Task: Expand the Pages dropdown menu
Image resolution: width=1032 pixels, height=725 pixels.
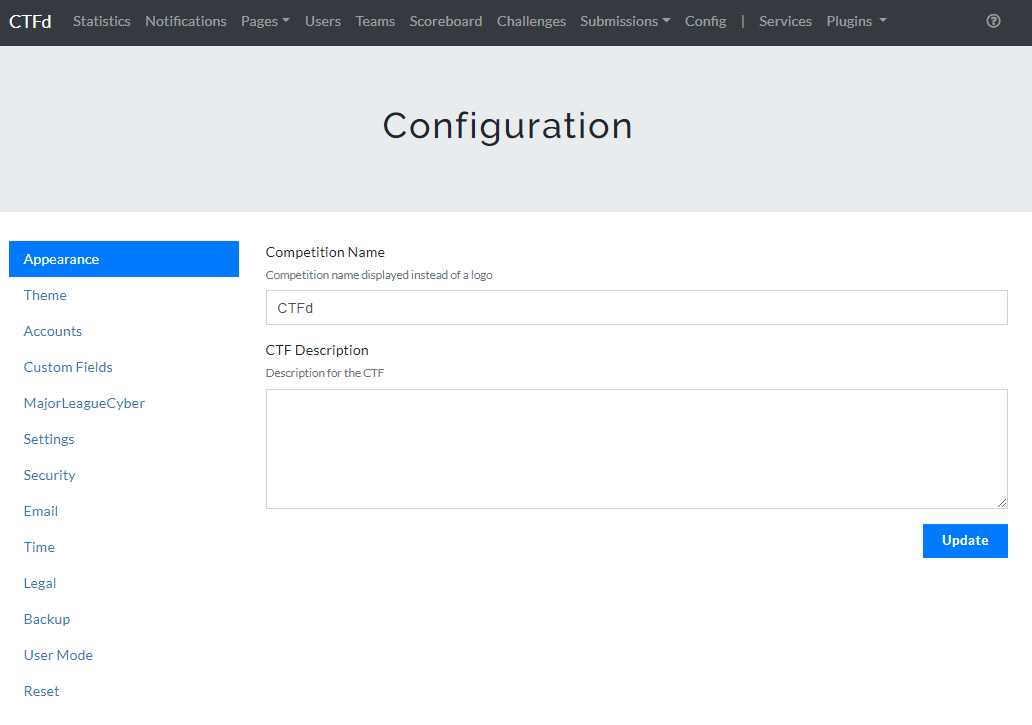Action: (x=265, y=21)
